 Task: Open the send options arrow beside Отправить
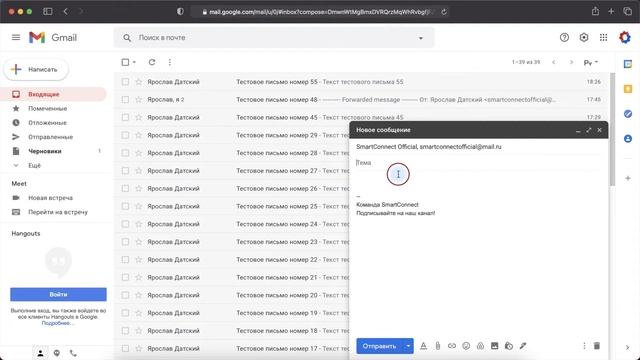pyautogui.click(x=408, y=346)
